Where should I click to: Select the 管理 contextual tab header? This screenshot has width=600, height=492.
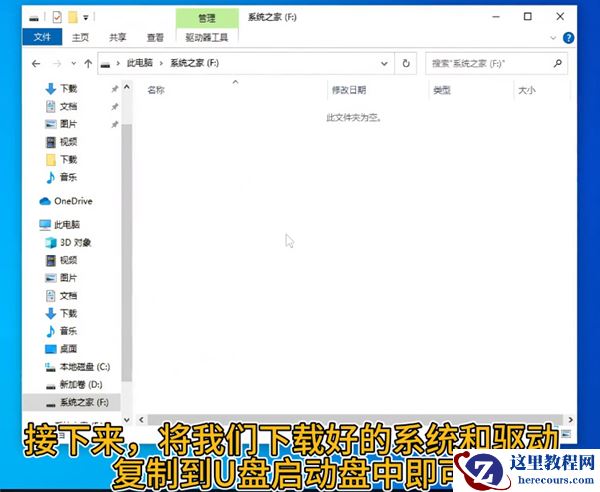207,18
